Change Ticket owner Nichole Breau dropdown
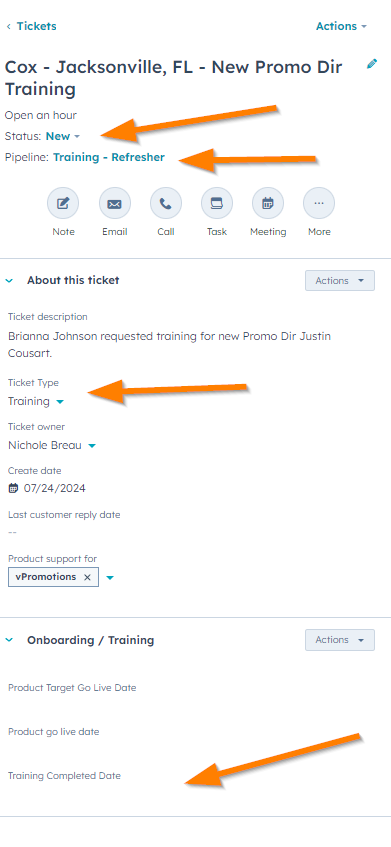 point(52,446)
